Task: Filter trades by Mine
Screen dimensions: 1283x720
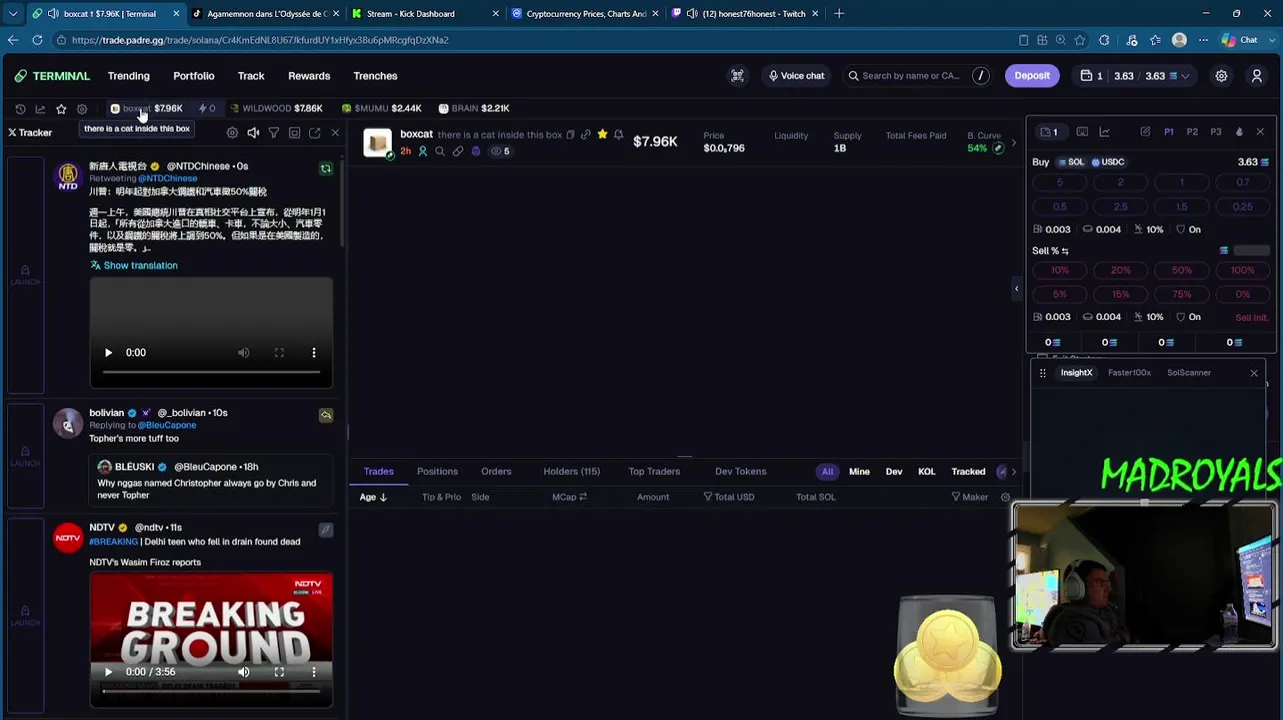Action: click(859, 471)
